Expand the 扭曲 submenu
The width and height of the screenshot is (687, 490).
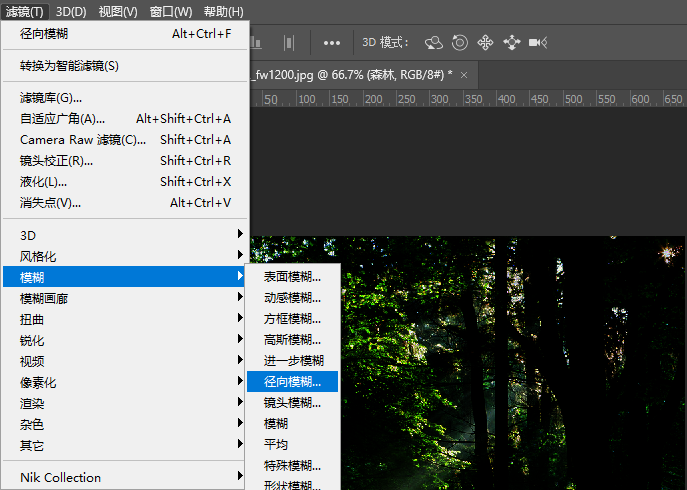click(x=124, y=319)
